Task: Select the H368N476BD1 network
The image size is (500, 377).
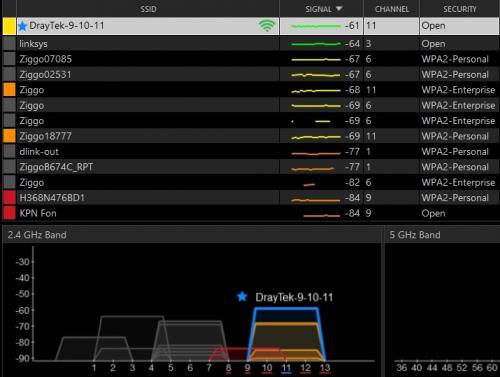Action: pos(251,198)
